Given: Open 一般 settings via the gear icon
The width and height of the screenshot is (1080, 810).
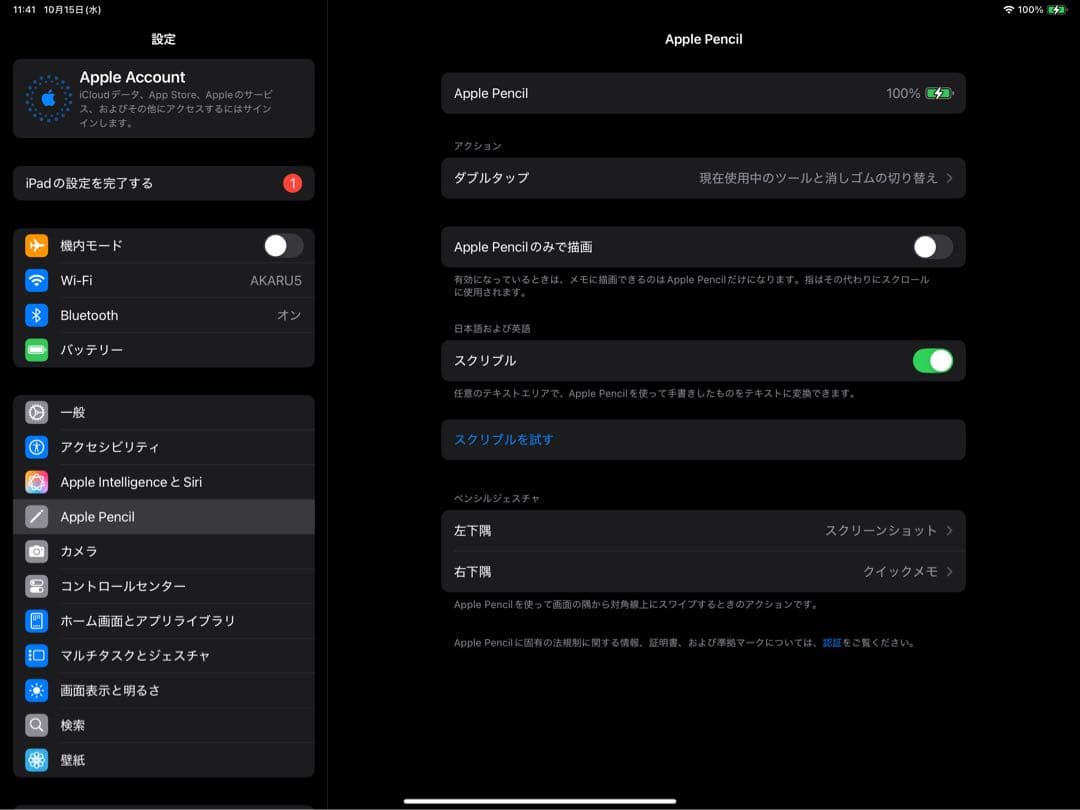Looking at the screenshot, I should click(x=36, y=412).
